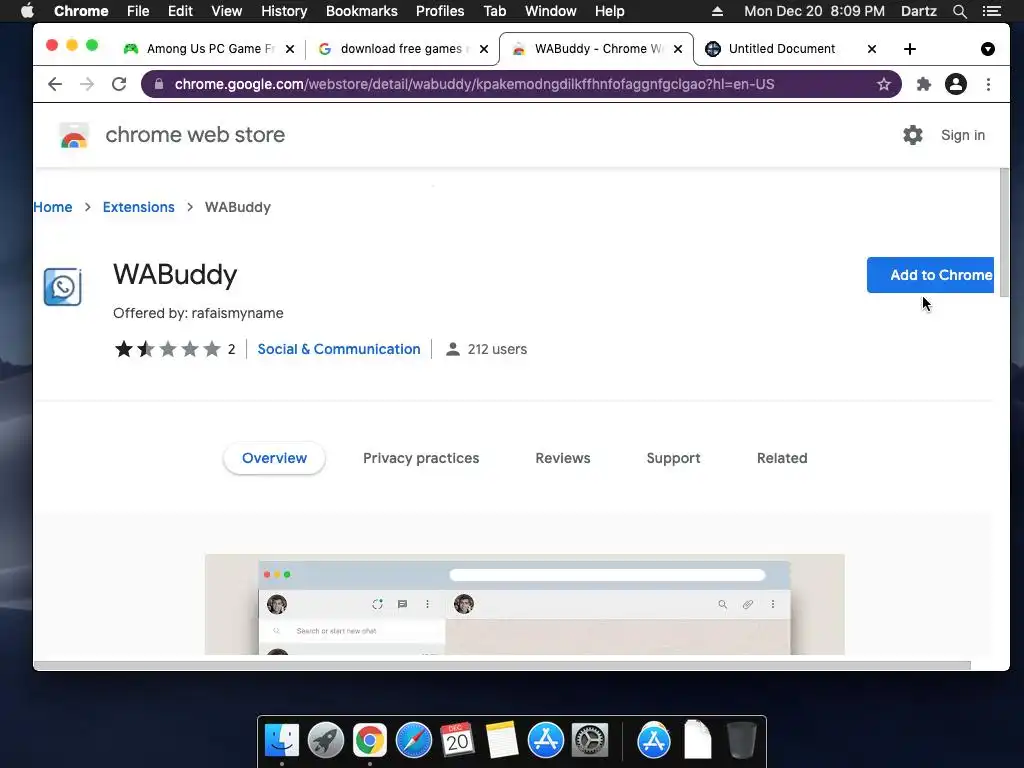This screenshot has height=768, width=1024.
Task: Open Notes app in dock
Action: [x=502, y=741]
